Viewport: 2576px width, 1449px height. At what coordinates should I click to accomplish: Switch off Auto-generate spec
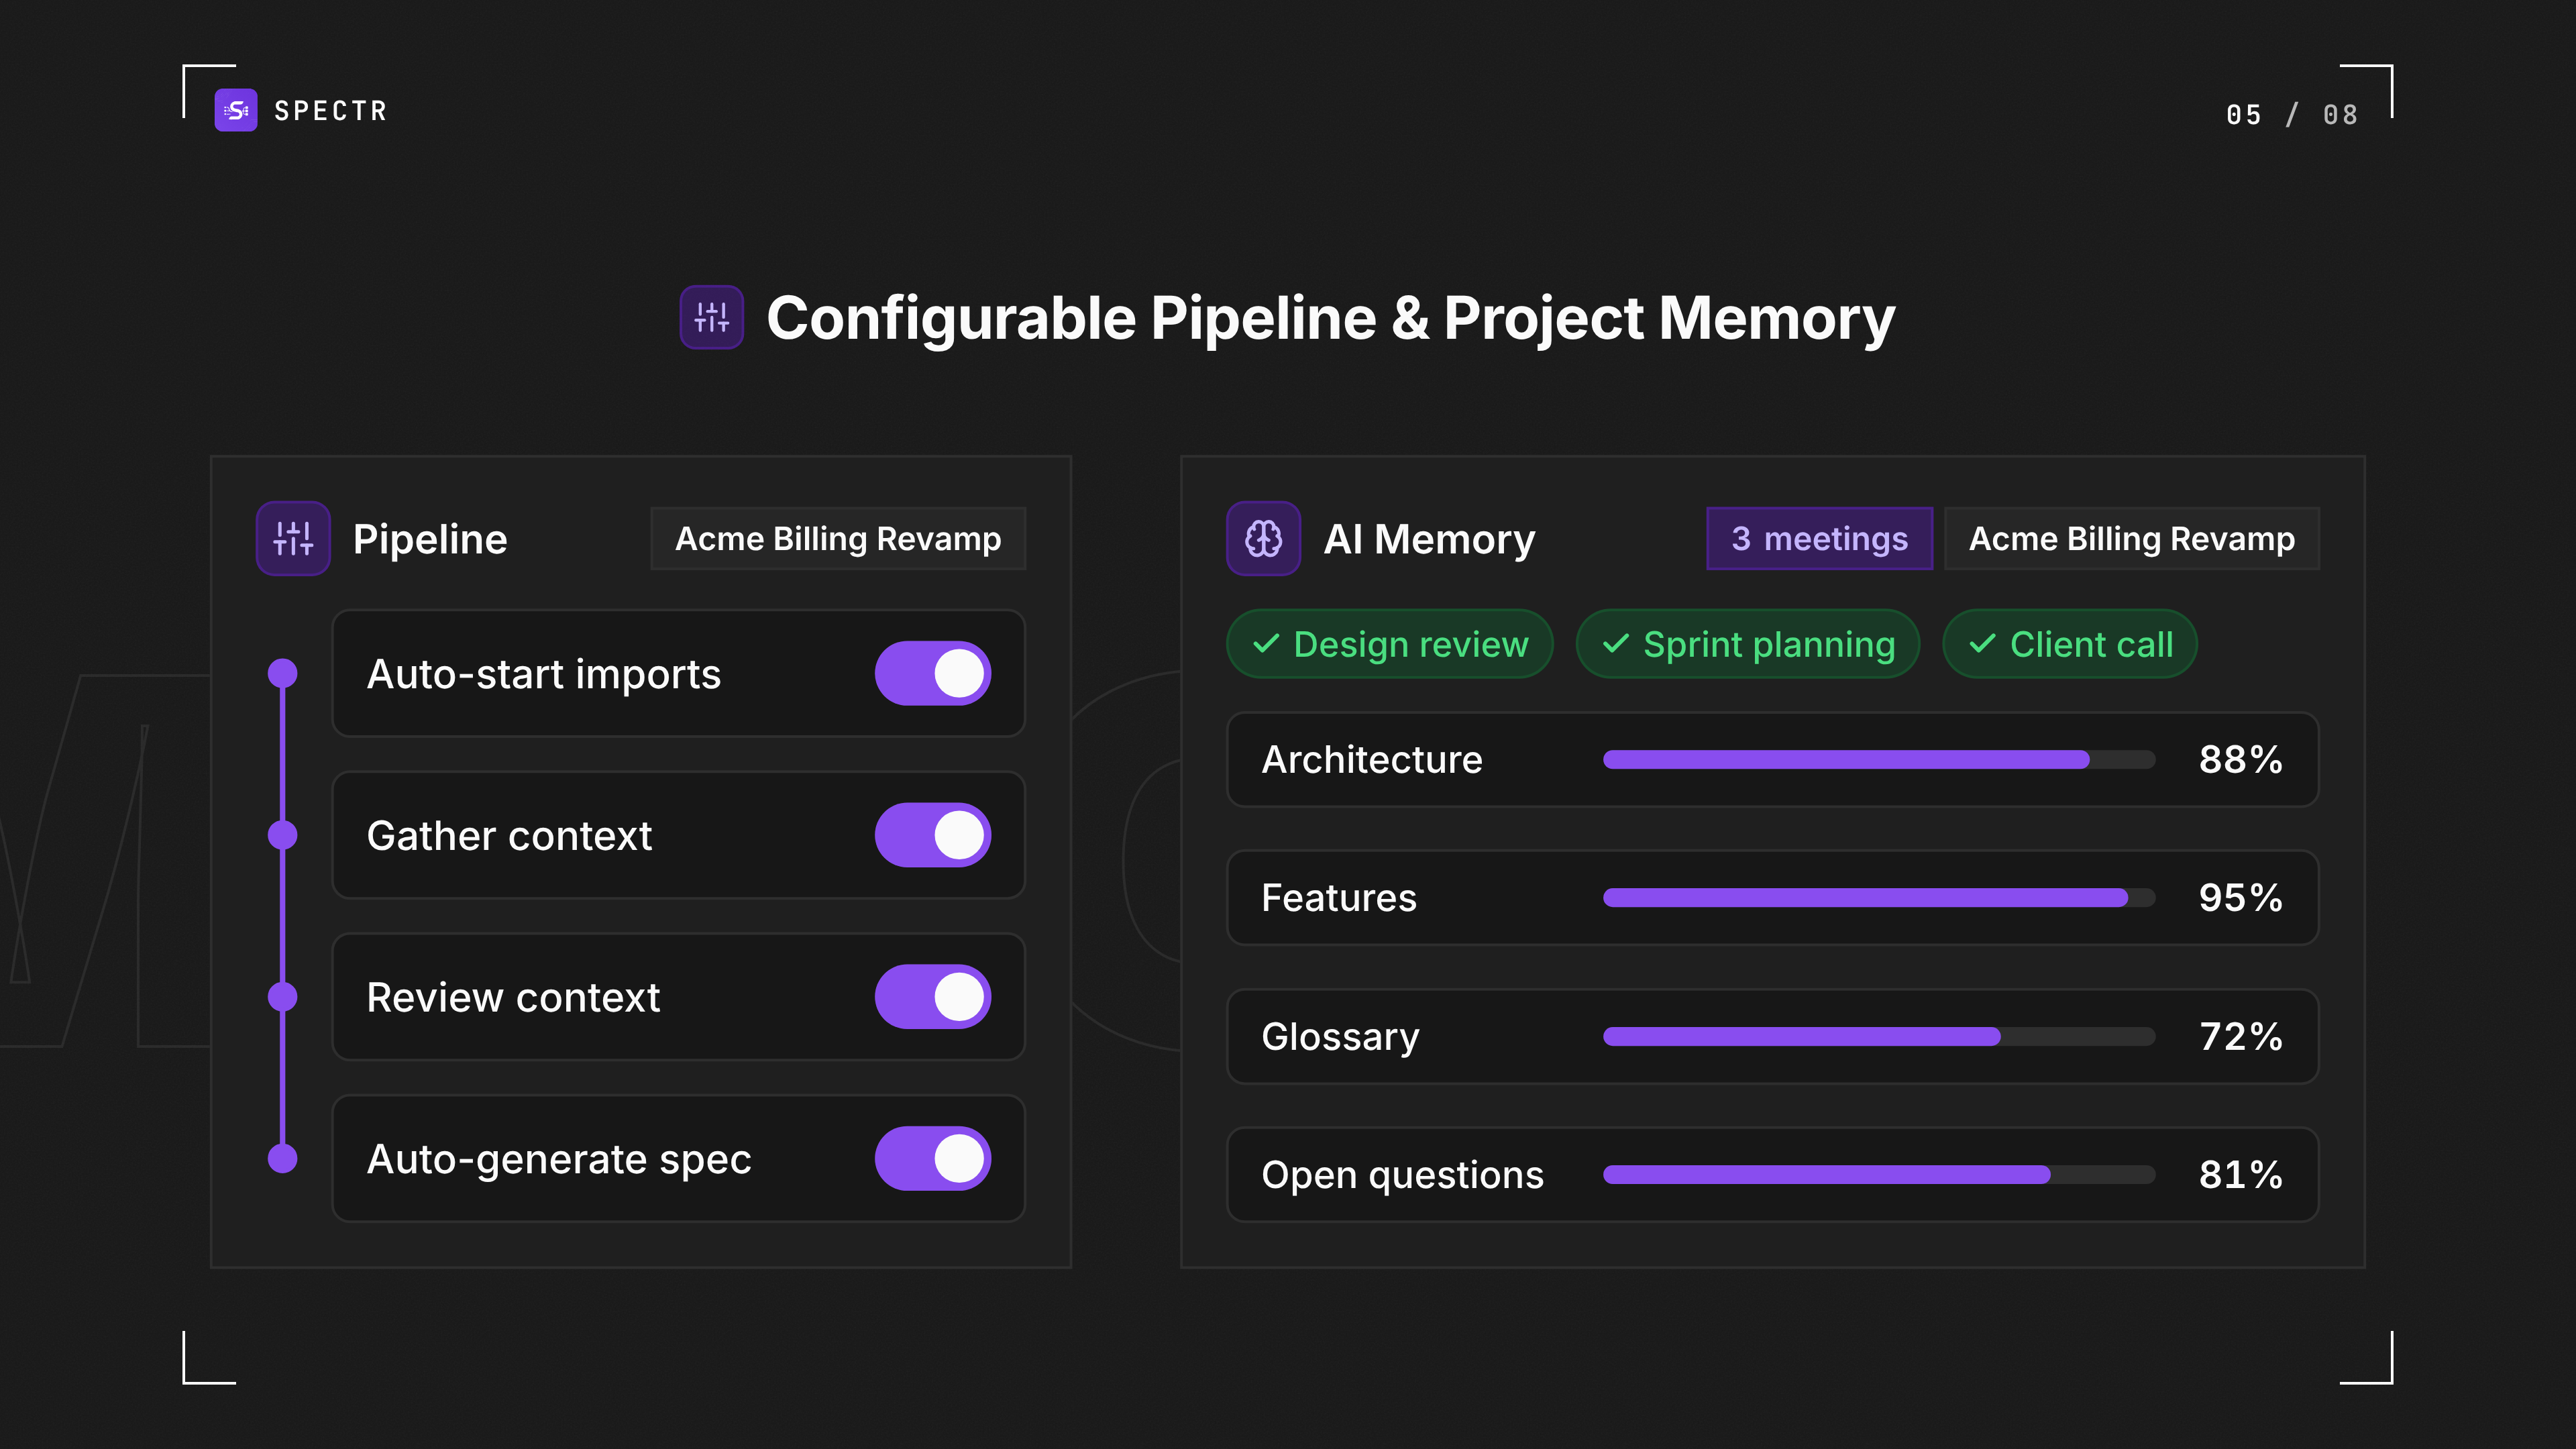[x=932, y=1159]
